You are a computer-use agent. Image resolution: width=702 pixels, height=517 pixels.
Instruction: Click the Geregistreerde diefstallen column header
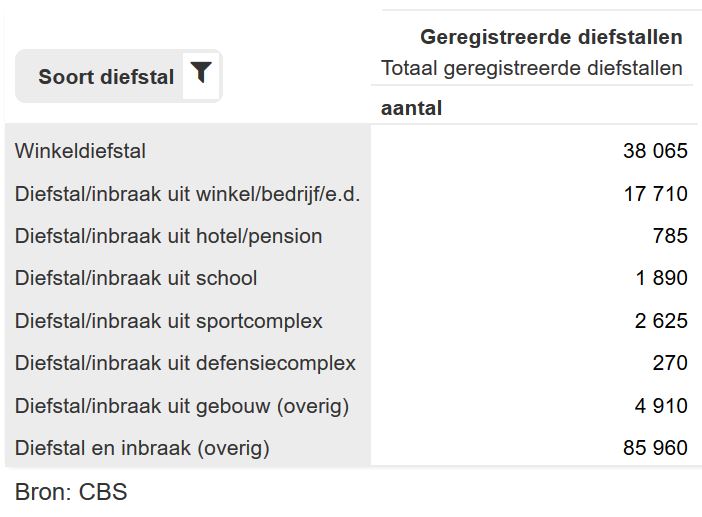click(x=551, y=37)
